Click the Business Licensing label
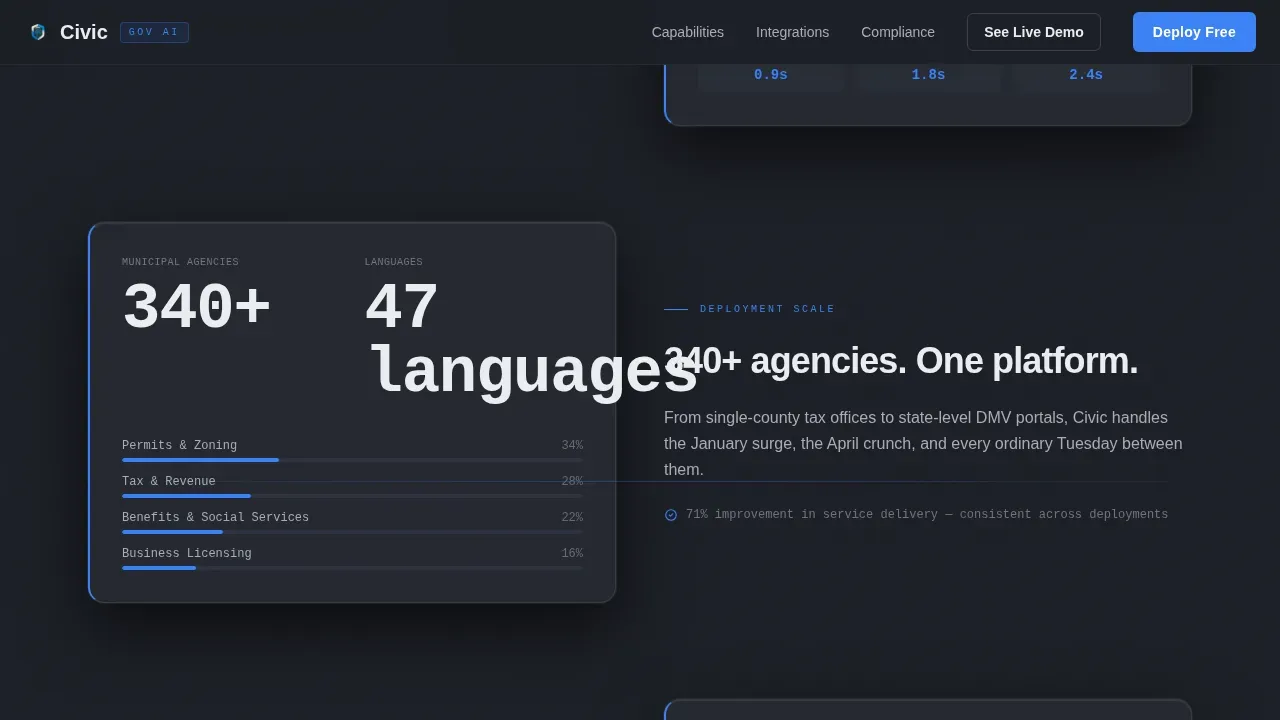Image resolution: width=1280 pixels, height=720 pixels. click(x=187, y=554)
